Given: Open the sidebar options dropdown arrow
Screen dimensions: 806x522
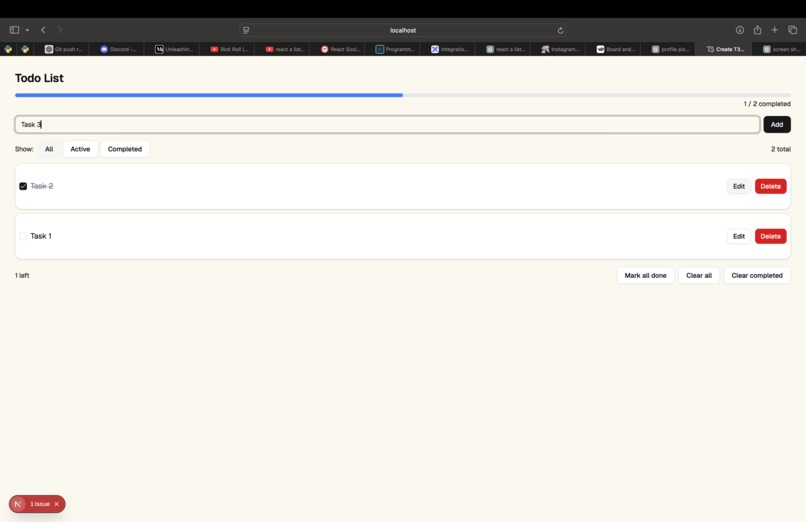Looking at the screenshot, I should click(27, 30).
